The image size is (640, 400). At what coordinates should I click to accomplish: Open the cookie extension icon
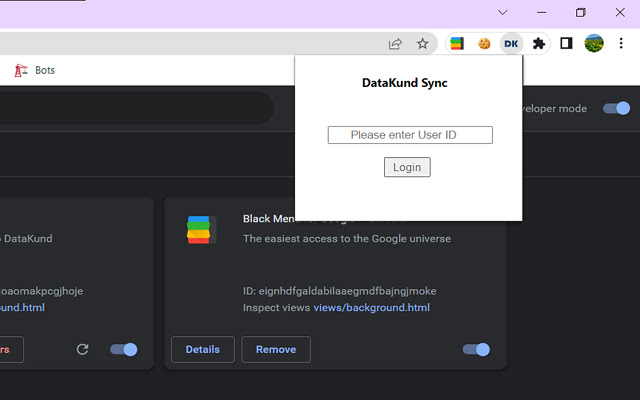click(484, 44)
